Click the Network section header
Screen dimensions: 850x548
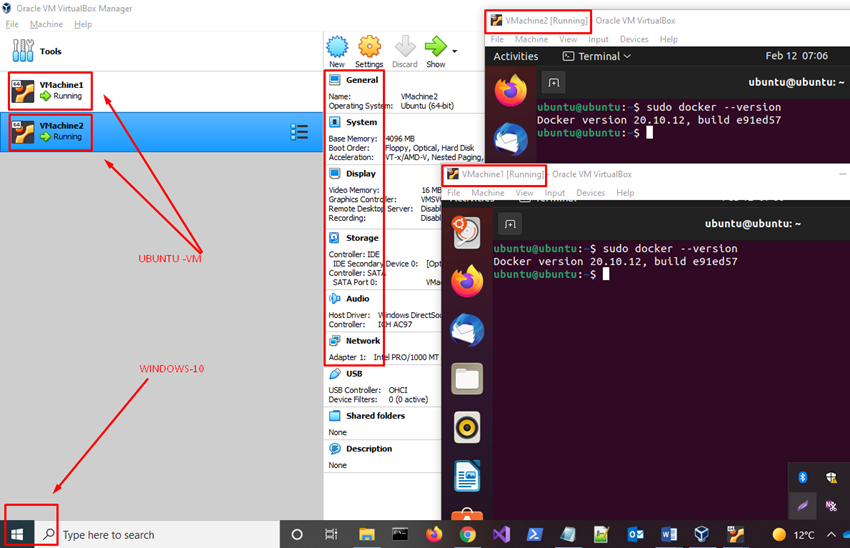[x=363, y=341]
